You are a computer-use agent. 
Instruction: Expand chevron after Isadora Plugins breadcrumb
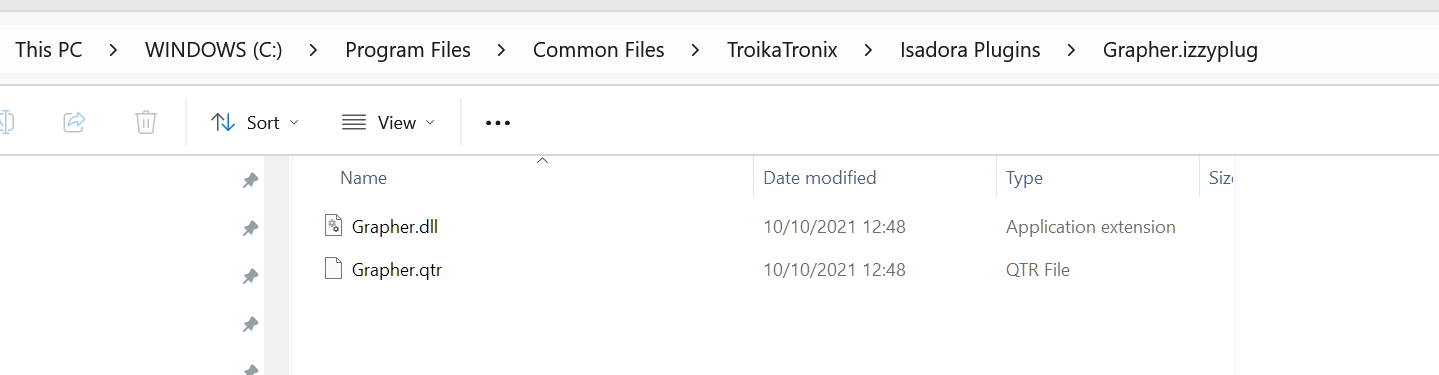pos(1071,50)
